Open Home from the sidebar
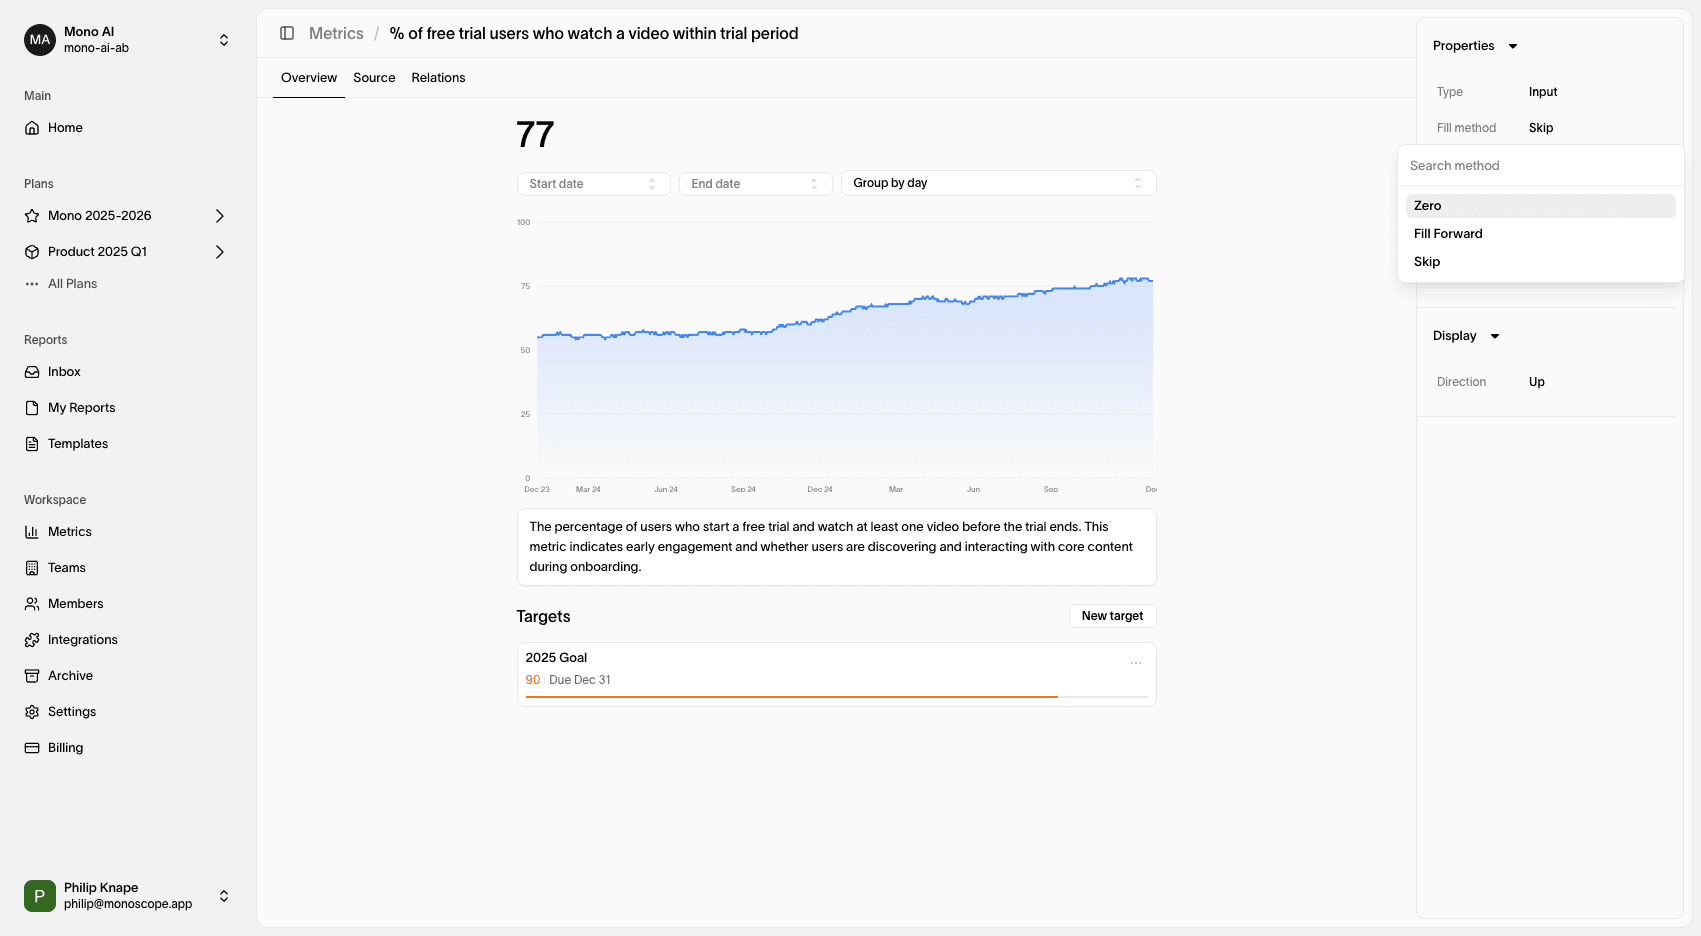 pyautogui.click(x=65, y=128)
